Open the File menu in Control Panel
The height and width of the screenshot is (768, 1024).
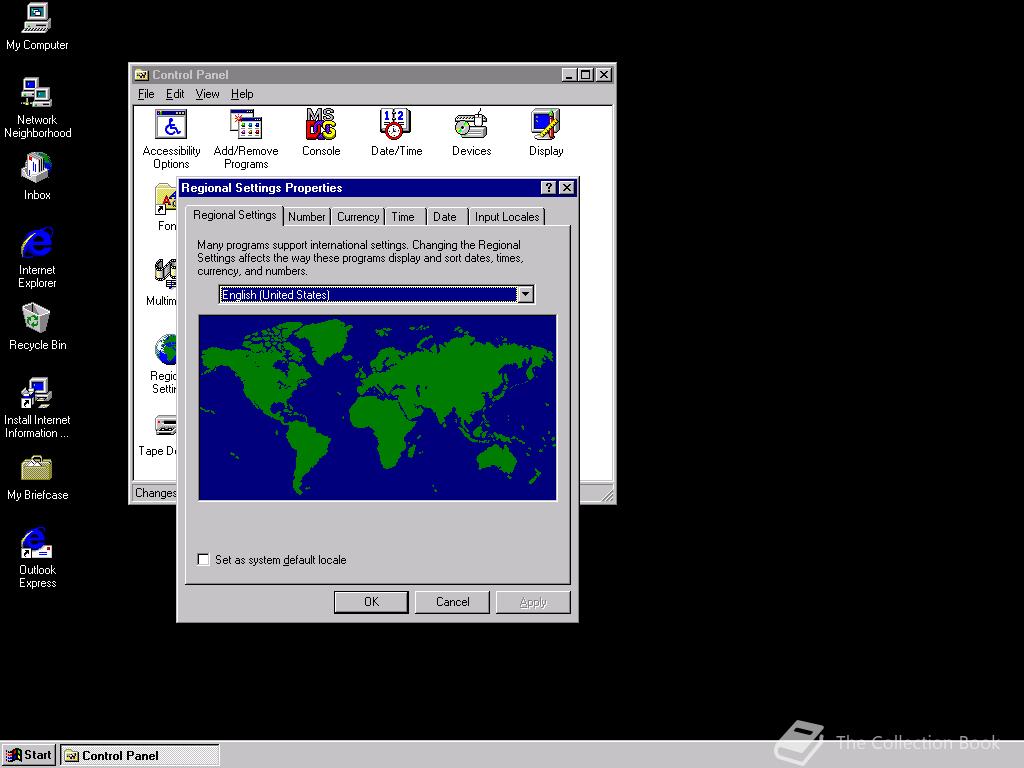146,93
